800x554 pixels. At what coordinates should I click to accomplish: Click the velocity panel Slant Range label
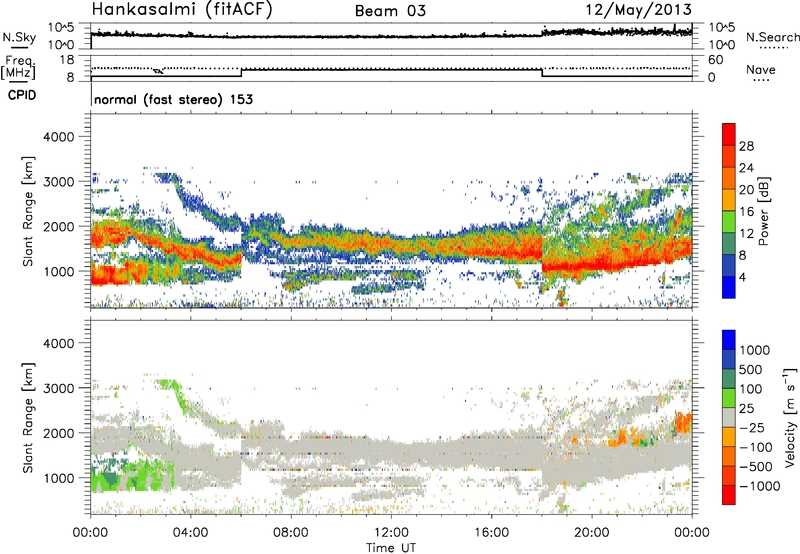click(x=28, y=417)
